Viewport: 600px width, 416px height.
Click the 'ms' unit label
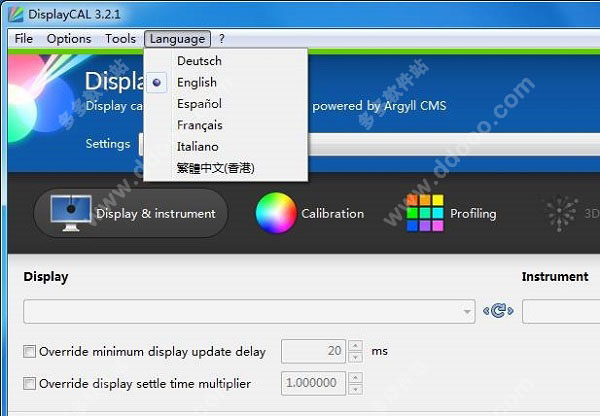[x=379, y=351]
